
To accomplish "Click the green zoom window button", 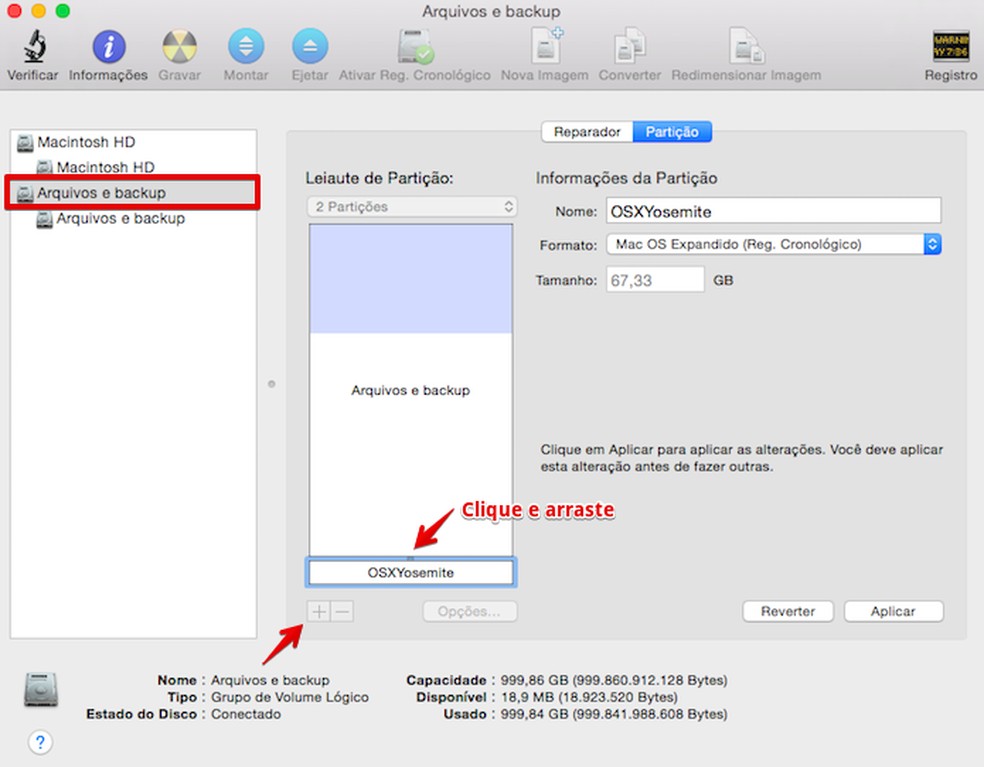I will click(63, 11).
